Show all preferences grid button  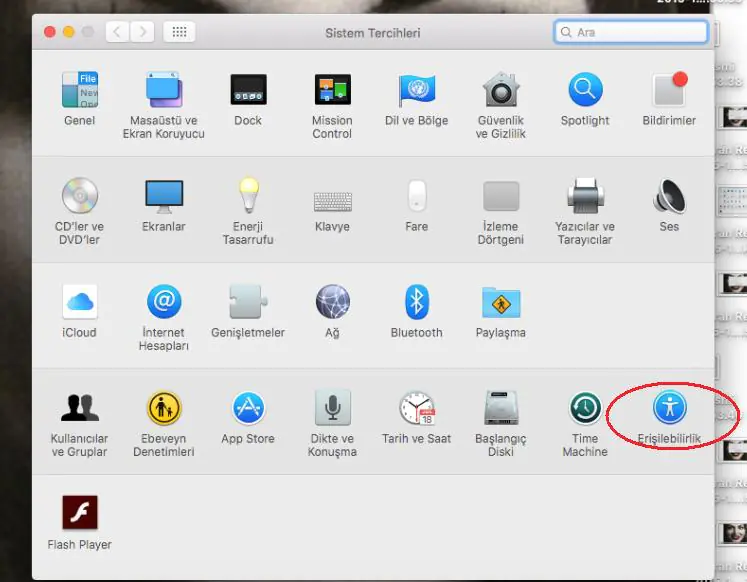click(x=179, y=32)
